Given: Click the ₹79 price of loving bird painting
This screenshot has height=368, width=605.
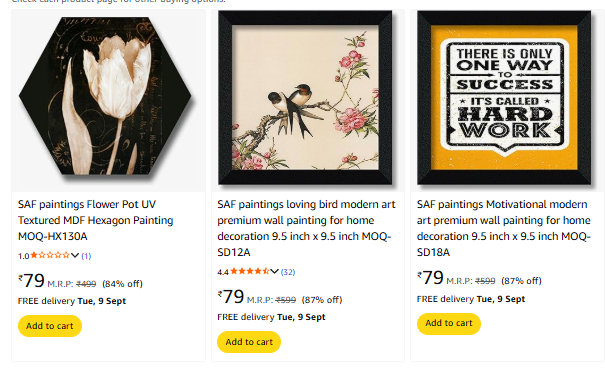Looking at the screenshot, I should 231,297.
